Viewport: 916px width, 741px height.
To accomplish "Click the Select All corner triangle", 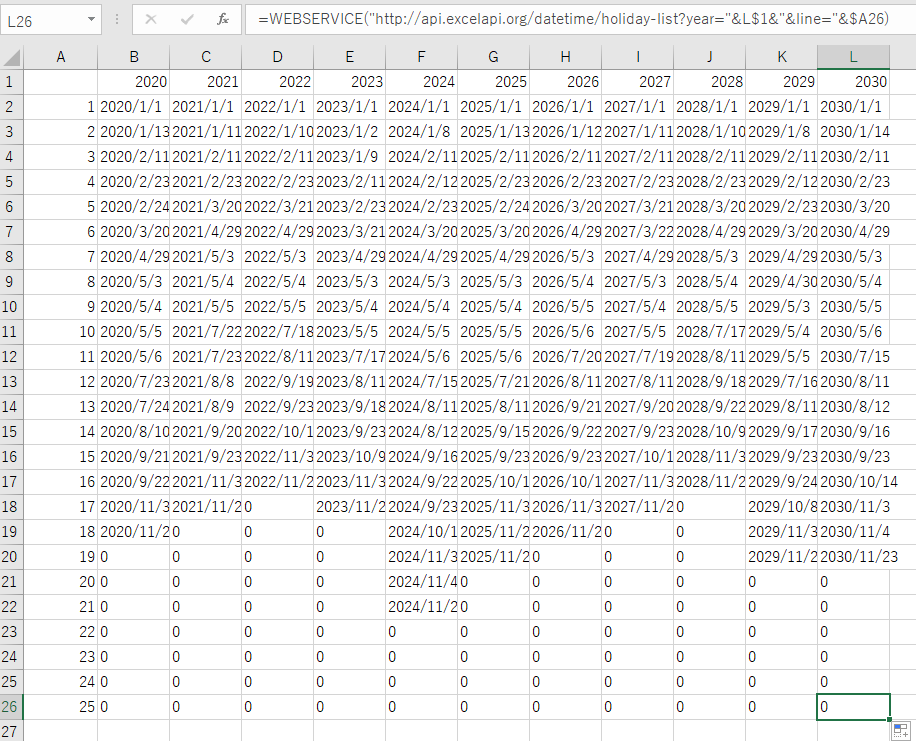I will point(12,57).
